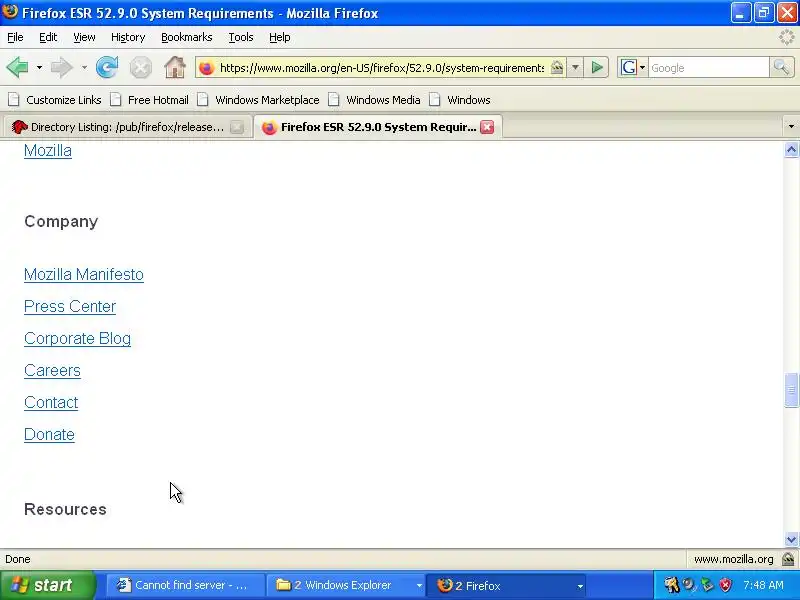Open the History menu

(x=128, y=37)
